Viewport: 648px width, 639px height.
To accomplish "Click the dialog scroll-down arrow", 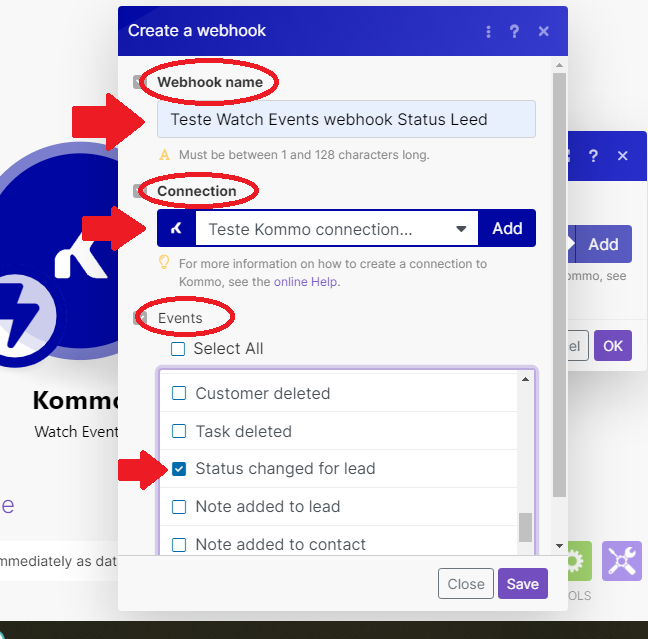I will pyautogui.click(x=559, y=546).
